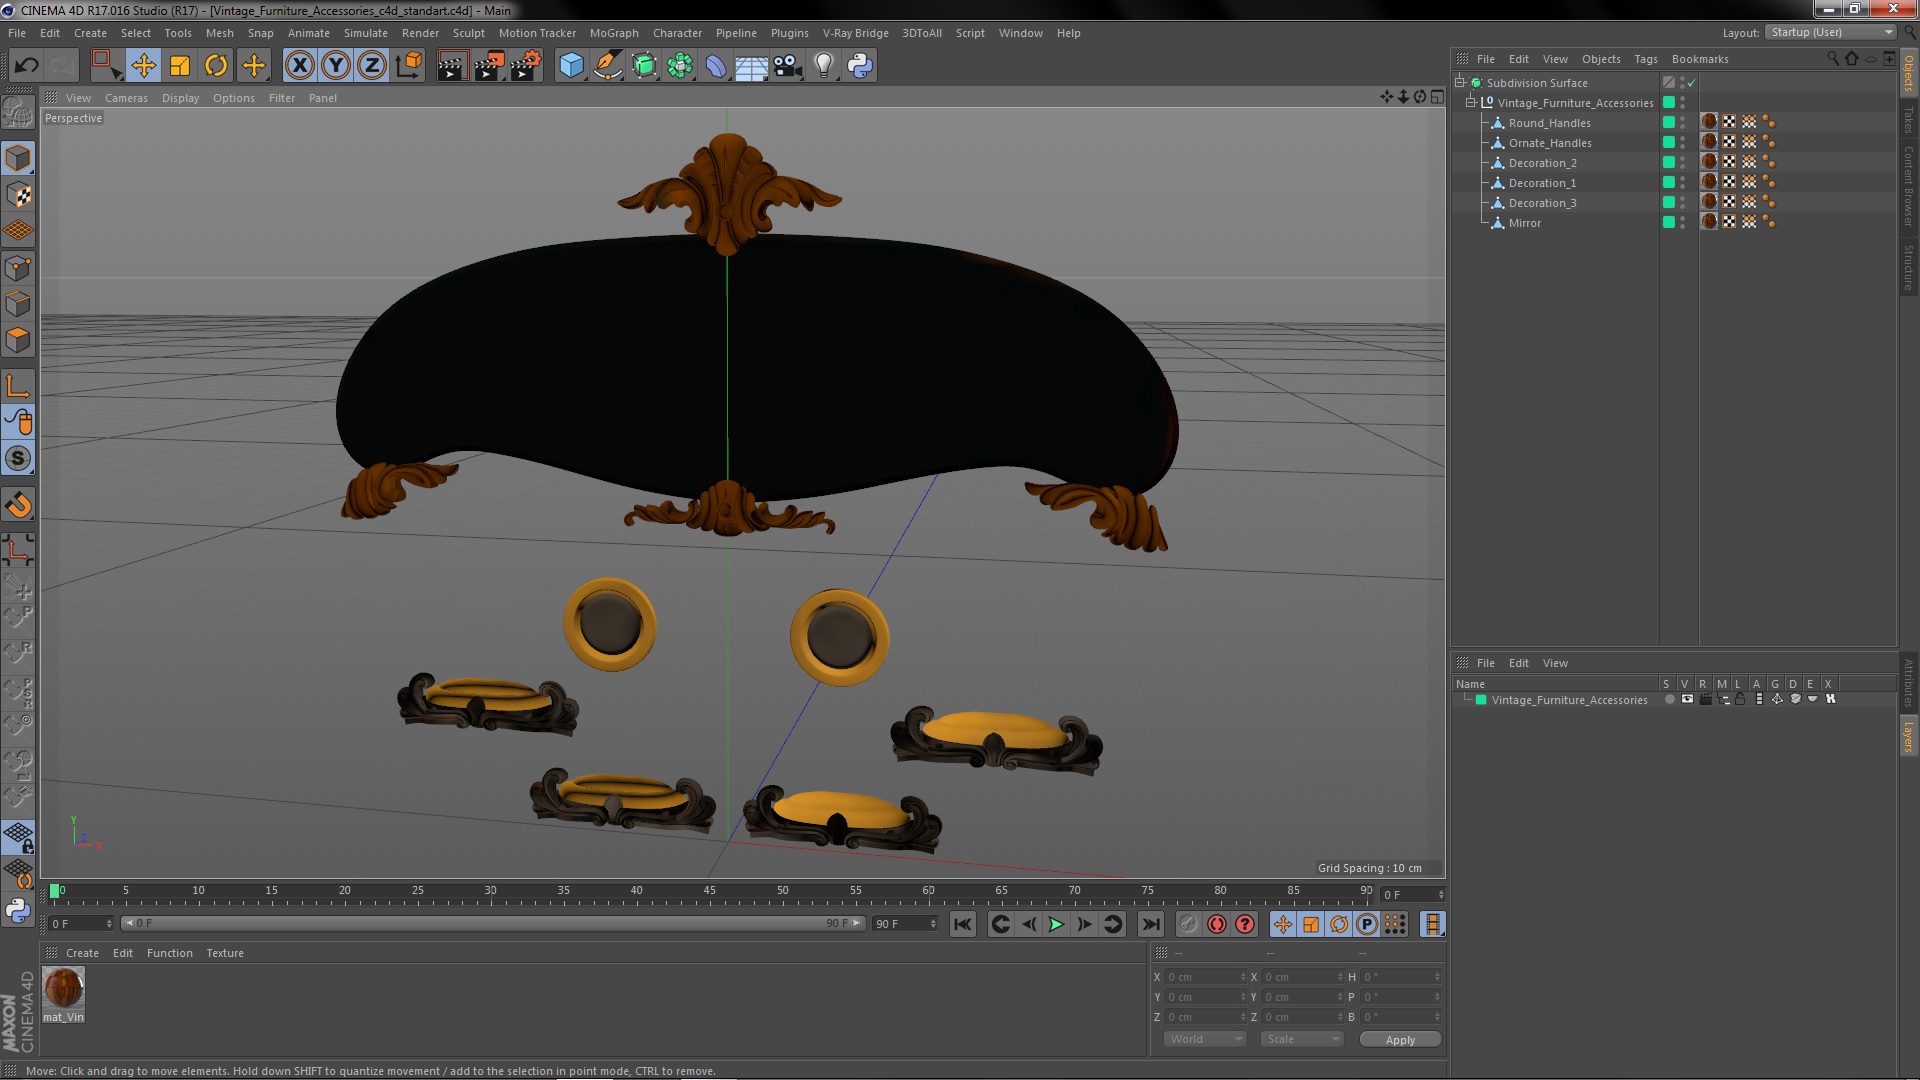Open the deformer objects icon
Viewport: 1920px width, 1080px height.
[716, 66]
